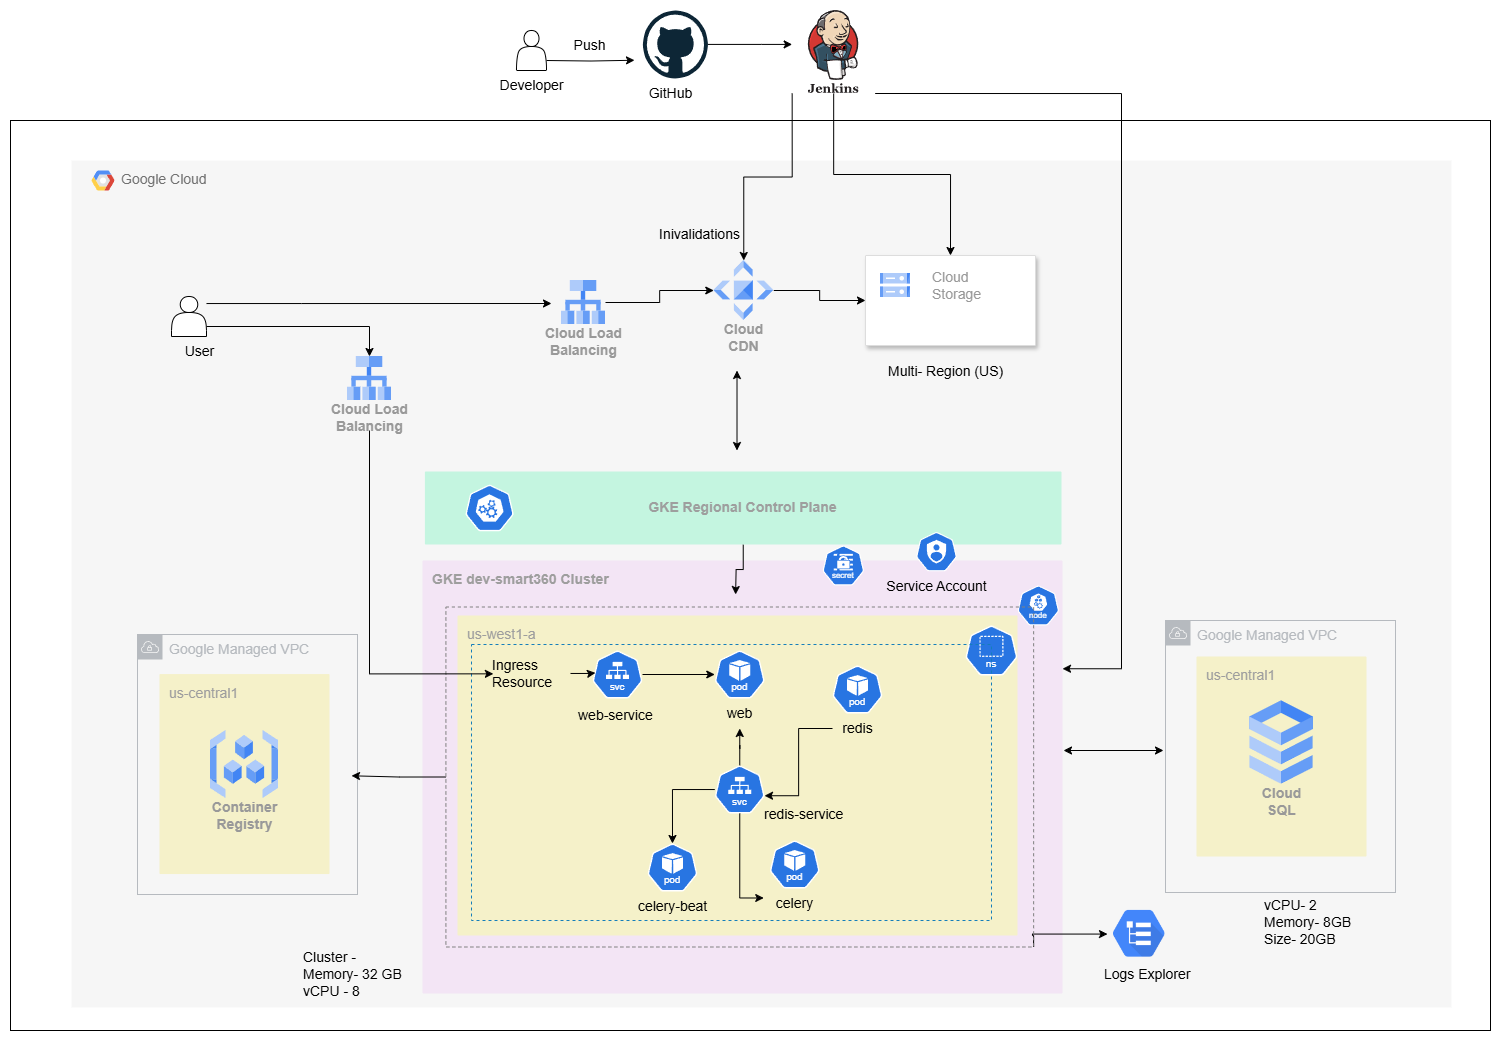The width and height of the screenshot is (1502, 1042).
Task: Select the redis pod icon
Action: pyautogui.click(x=857, y=690)
